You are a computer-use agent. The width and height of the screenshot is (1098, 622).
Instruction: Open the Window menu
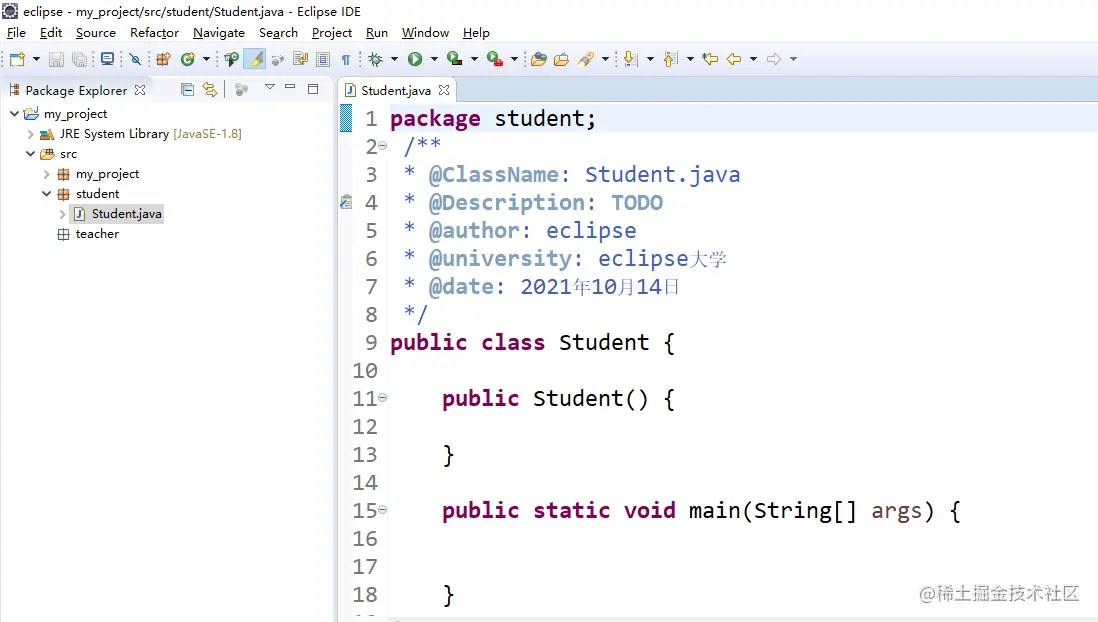pos(425,33)
